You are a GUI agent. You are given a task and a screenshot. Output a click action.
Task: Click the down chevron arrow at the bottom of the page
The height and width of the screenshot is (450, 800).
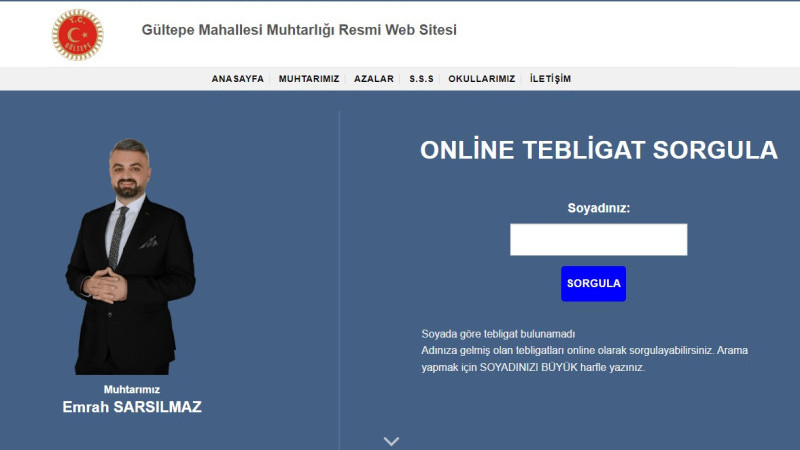[391, 441]
